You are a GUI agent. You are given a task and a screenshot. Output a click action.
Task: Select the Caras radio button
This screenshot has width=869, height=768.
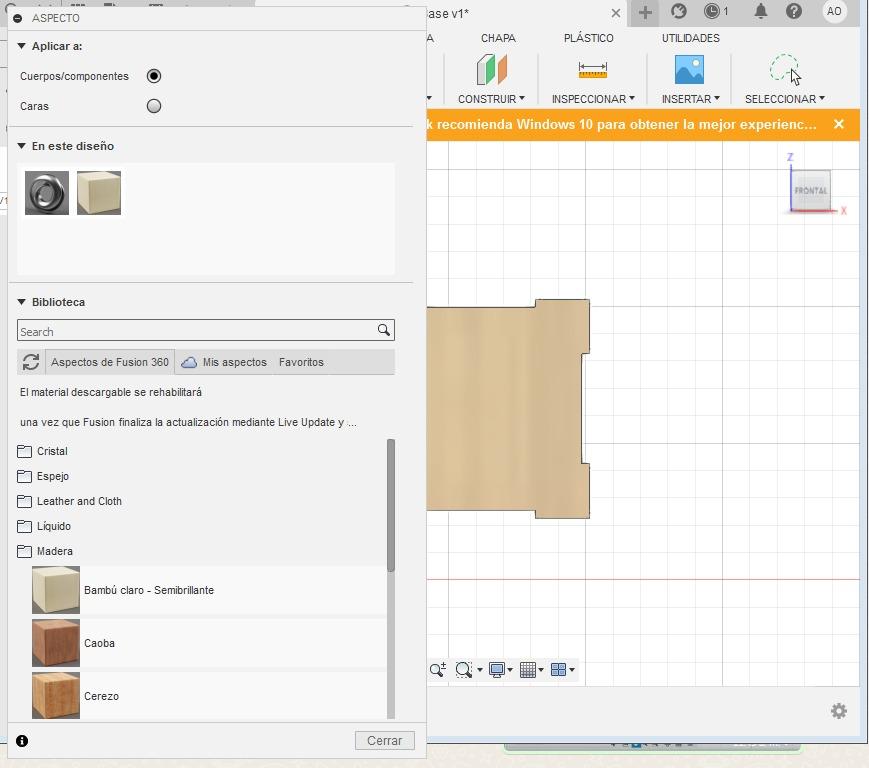coord(154,106)
